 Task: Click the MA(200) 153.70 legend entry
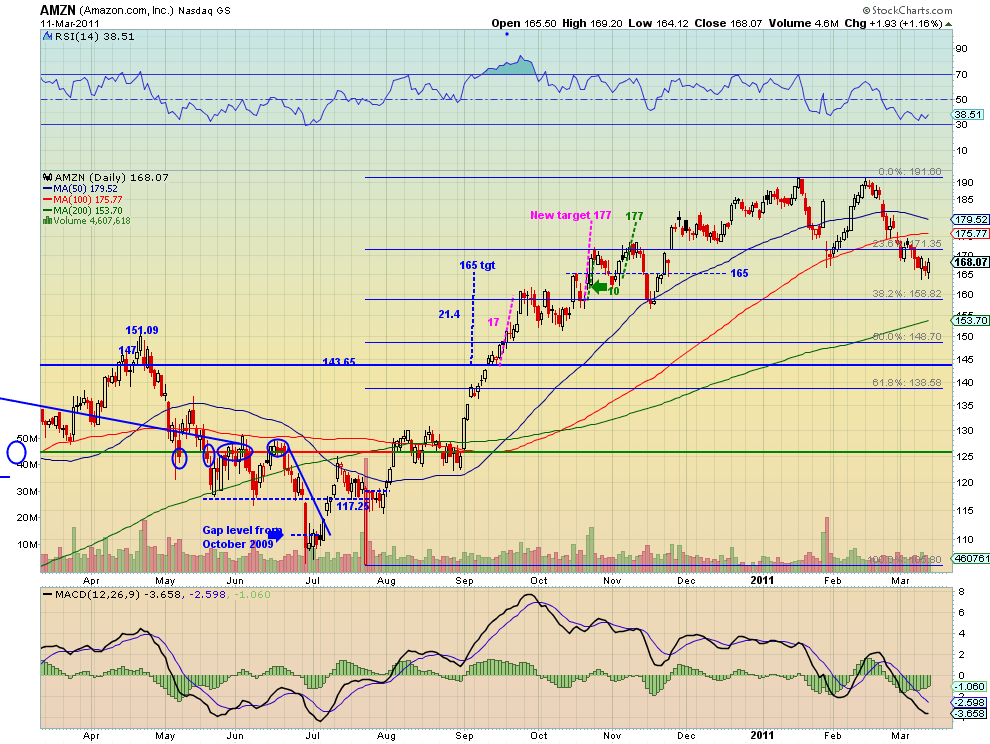coord(83,210)
